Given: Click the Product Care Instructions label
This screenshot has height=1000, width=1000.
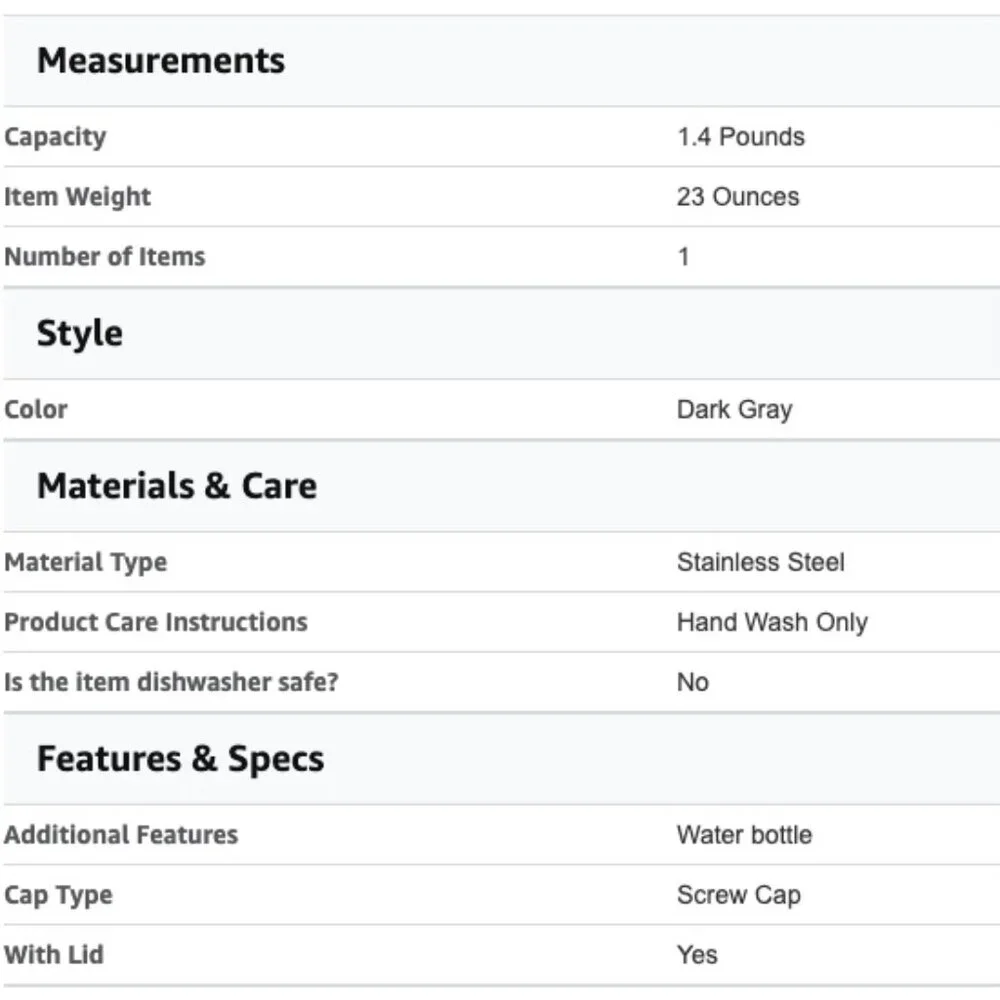Looking at the screenshot, I should 156,622.
